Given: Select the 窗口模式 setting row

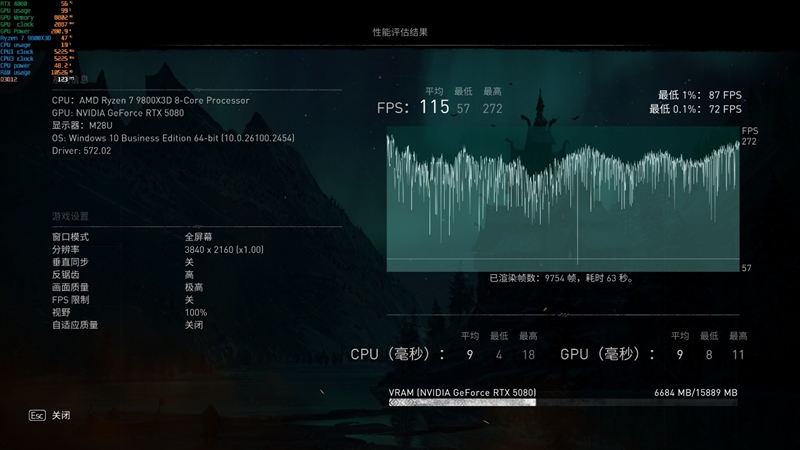Looking at the screenshot, I should click(x=71, y=236).
